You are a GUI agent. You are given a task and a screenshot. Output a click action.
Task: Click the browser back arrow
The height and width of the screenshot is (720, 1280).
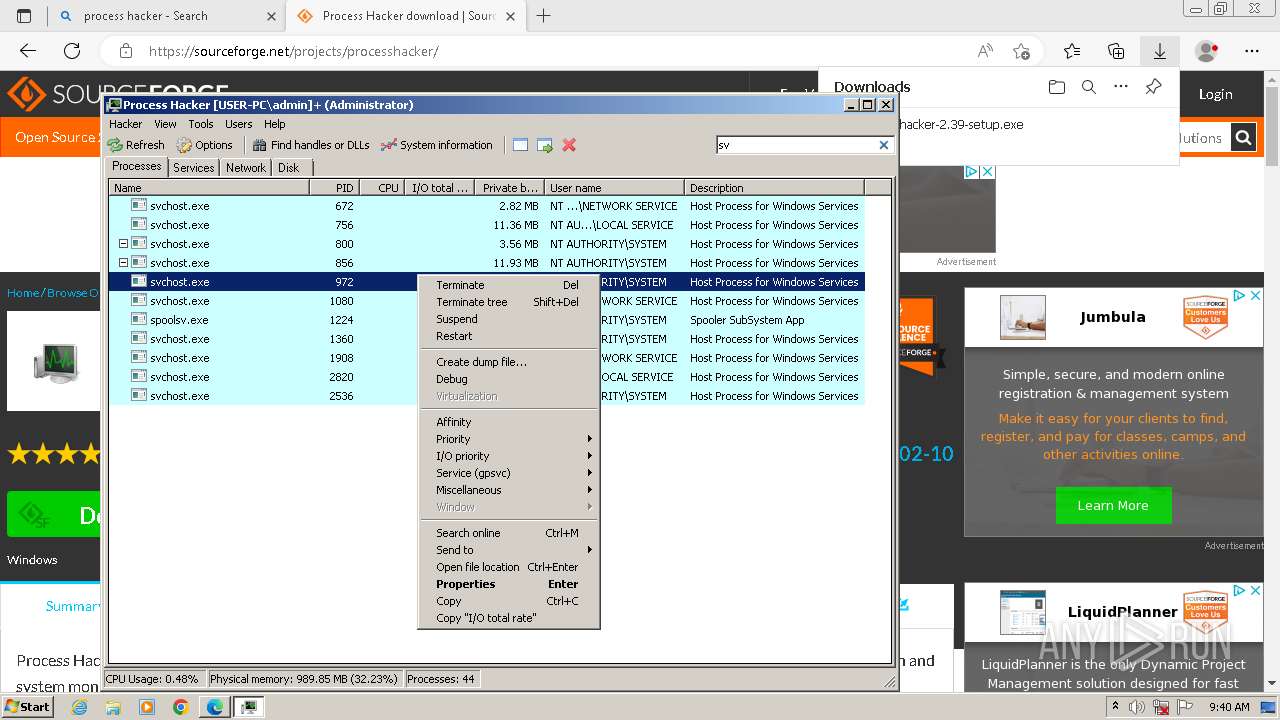28,51
